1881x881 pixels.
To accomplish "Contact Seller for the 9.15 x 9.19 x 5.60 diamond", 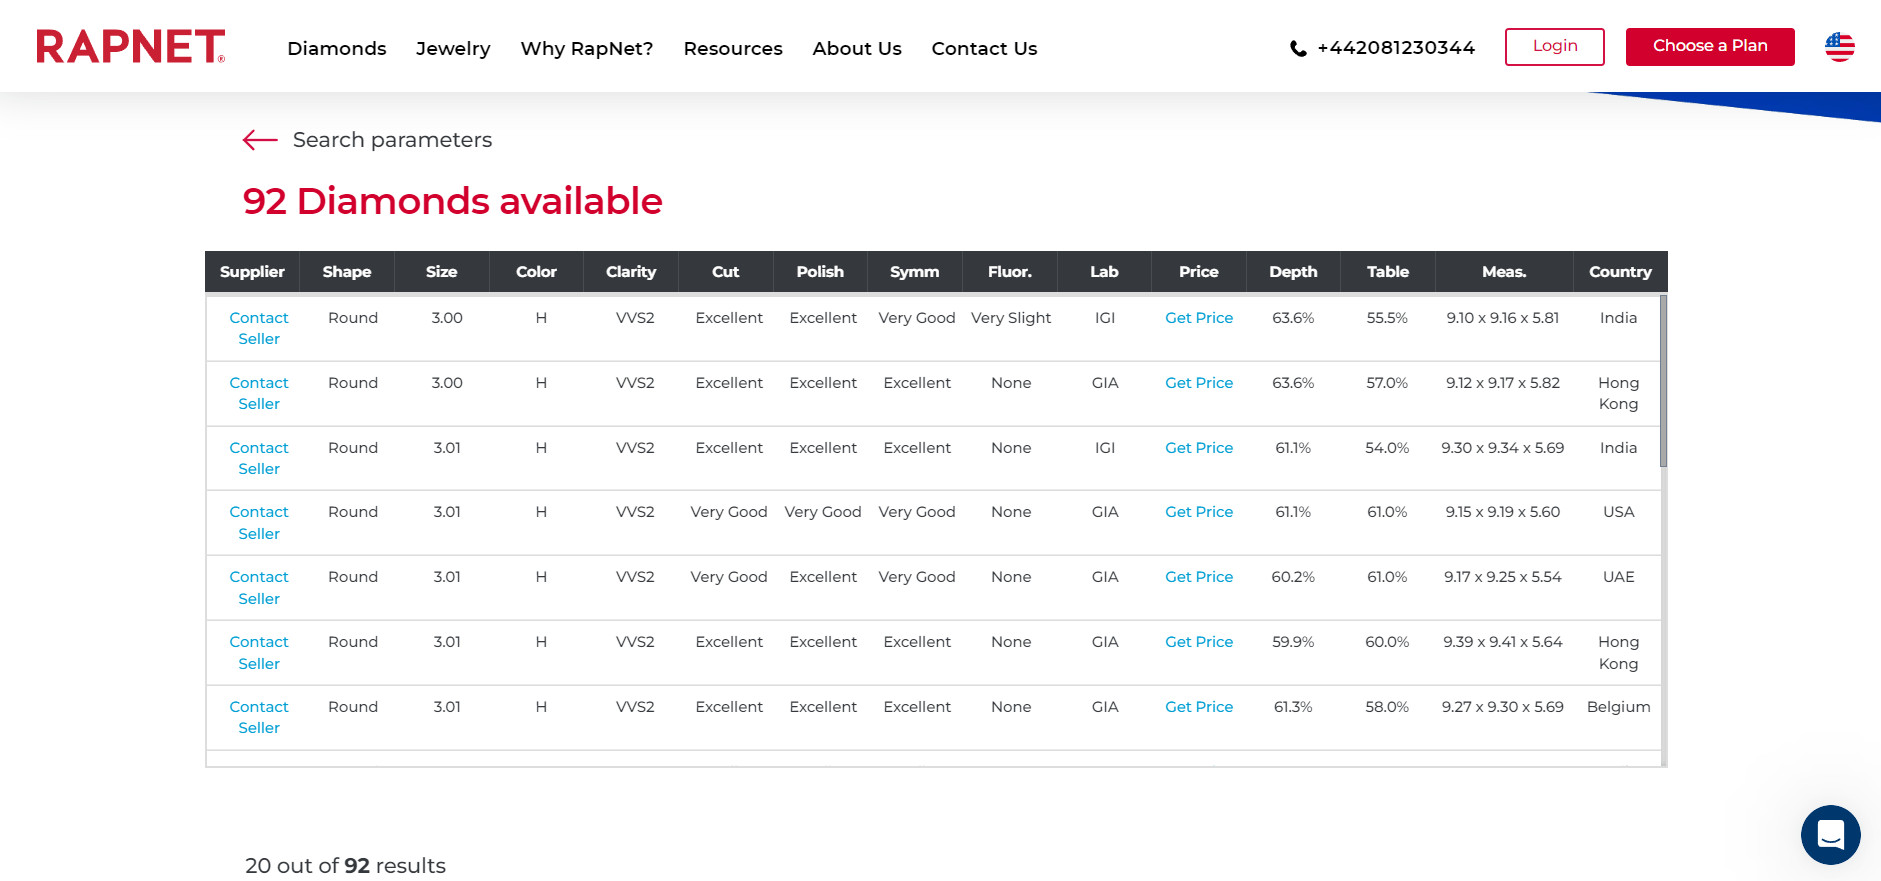I will 259,523.
